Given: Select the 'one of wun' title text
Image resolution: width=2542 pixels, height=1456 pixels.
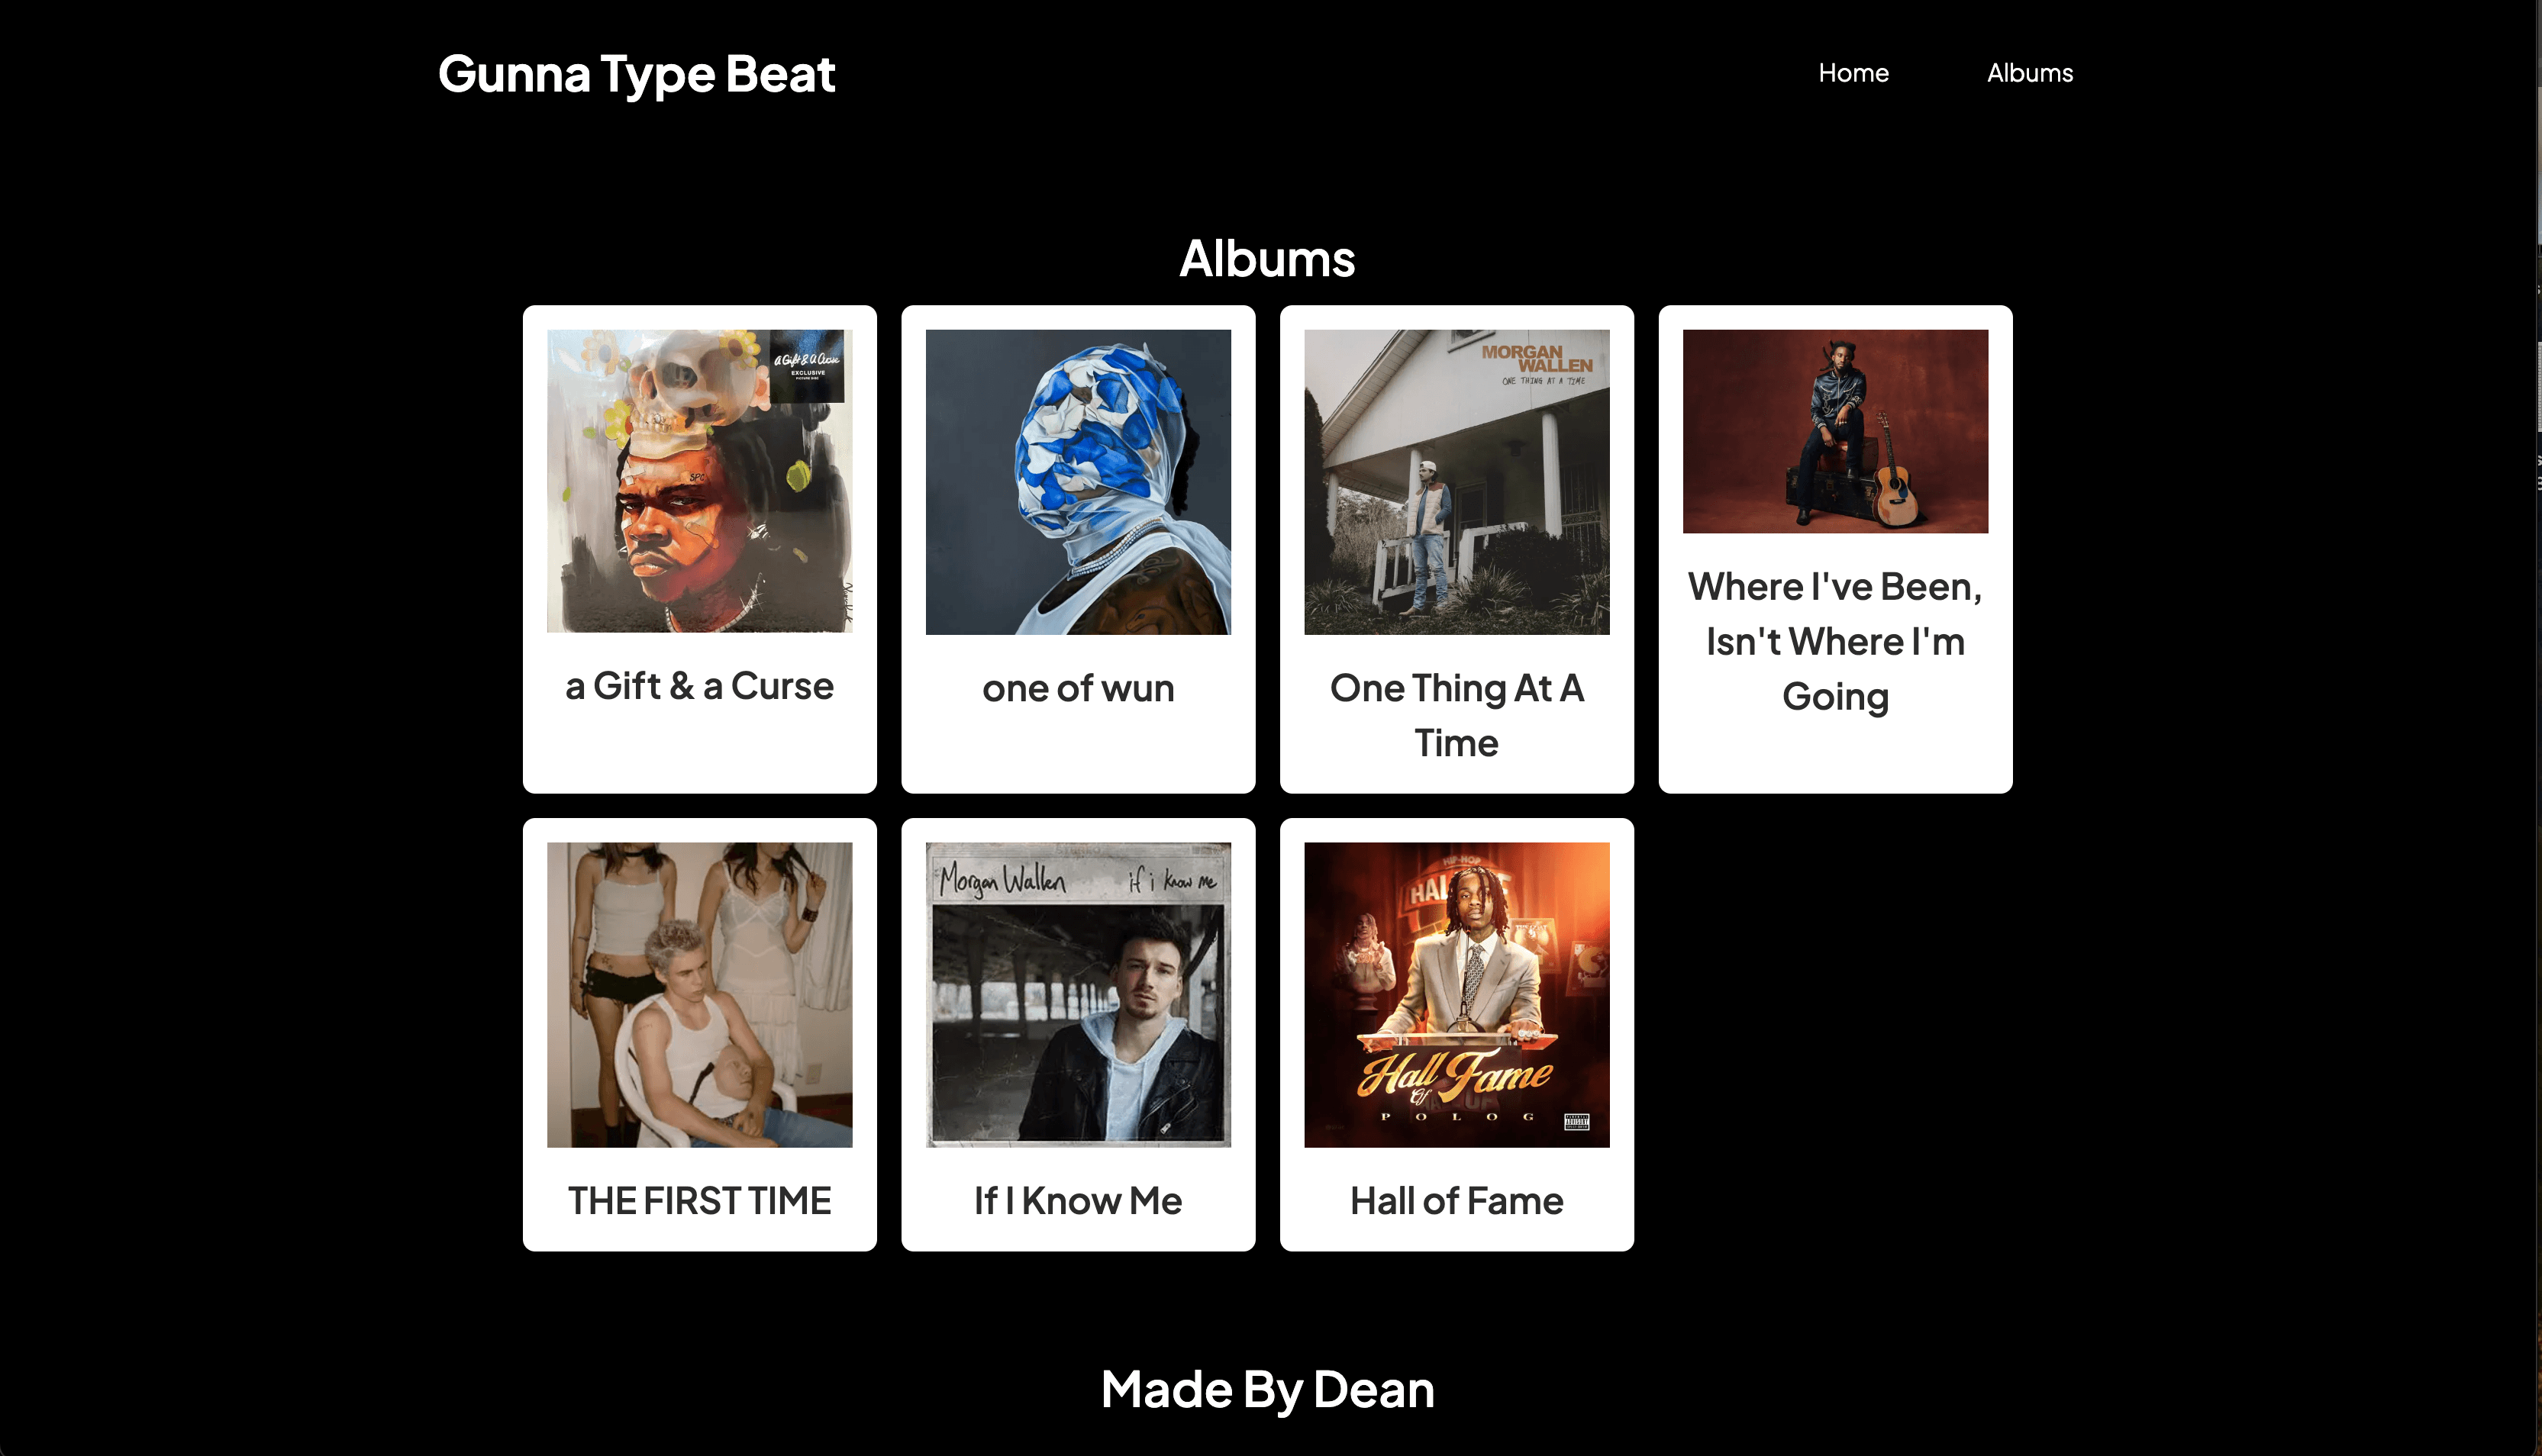Looking at the screenshot, I should point(1078,688).
